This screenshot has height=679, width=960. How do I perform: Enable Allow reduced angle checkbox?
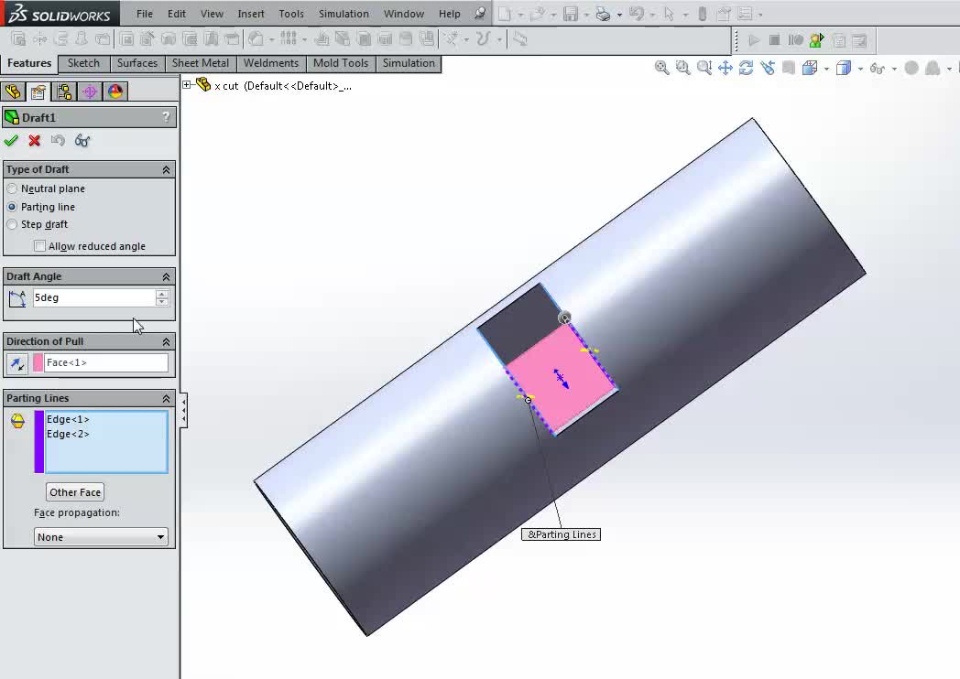[x=40, y=246]
